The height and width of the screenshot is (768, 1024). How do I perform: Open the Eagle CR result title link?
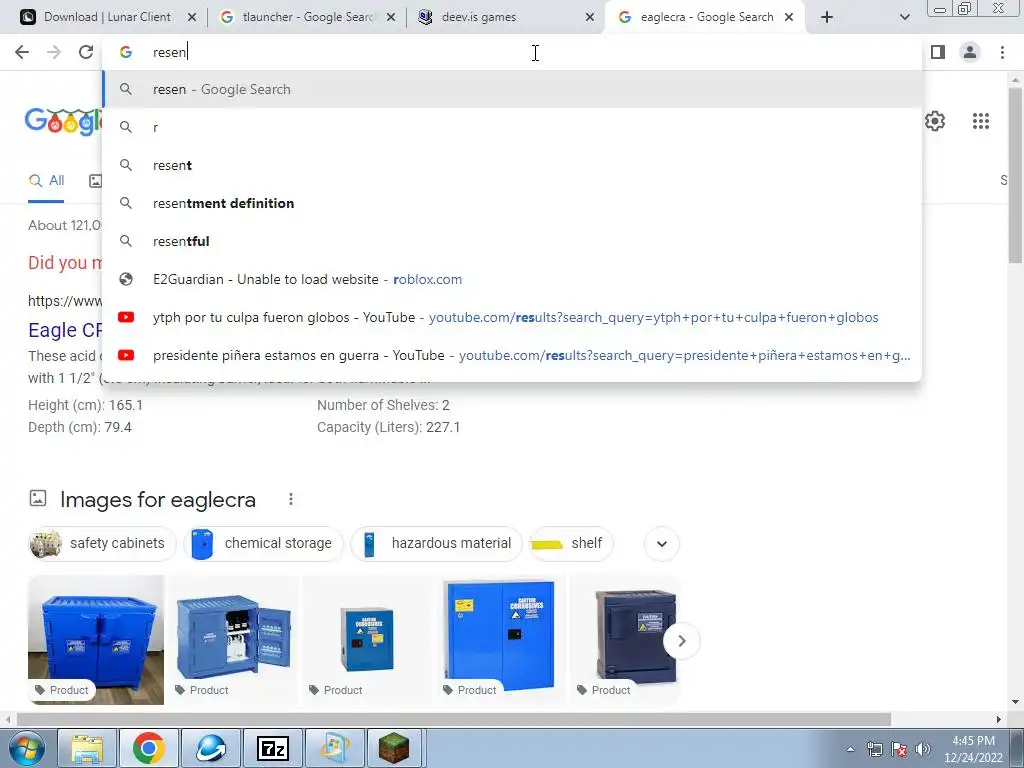[x=65, y=330]
